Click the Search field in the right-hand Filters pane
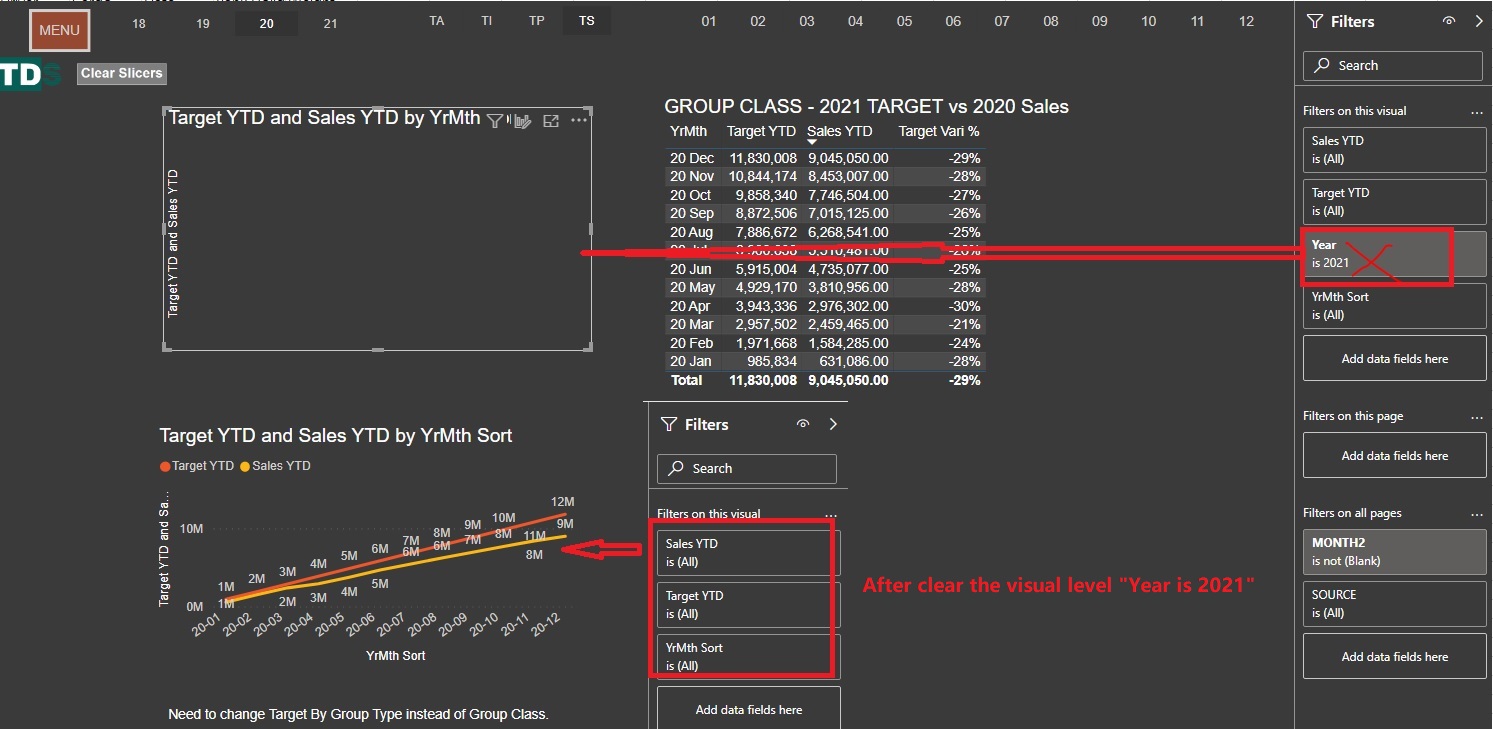Viewport: 1493px width, 729px height. (1393, 65)
